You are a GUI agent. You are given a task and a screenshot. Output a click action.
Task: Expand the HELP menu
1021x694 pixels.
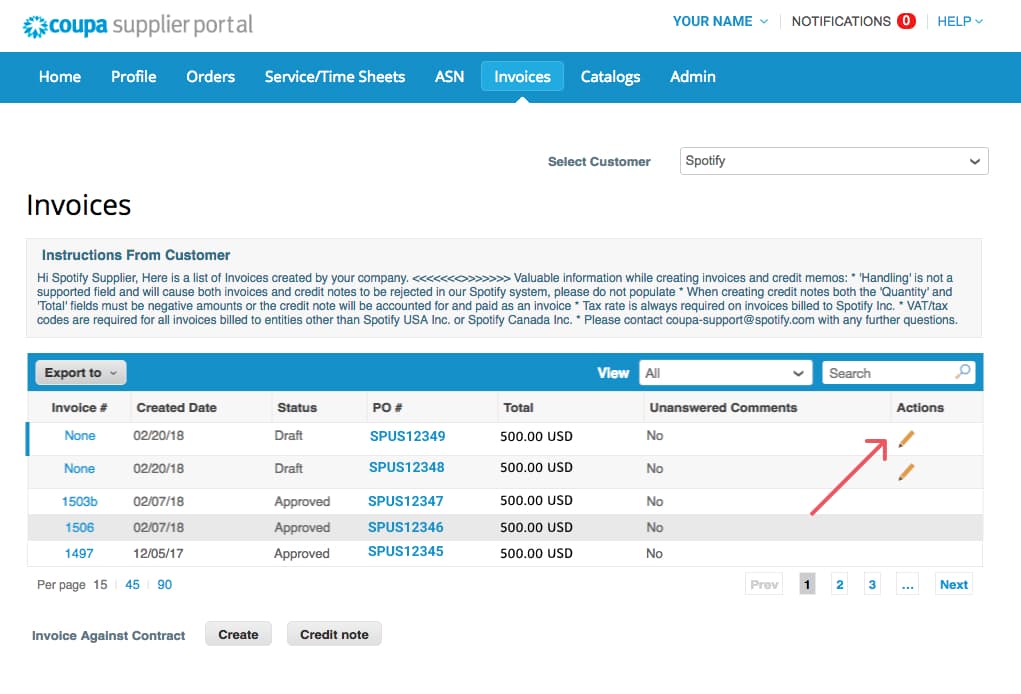pos(960,21)
